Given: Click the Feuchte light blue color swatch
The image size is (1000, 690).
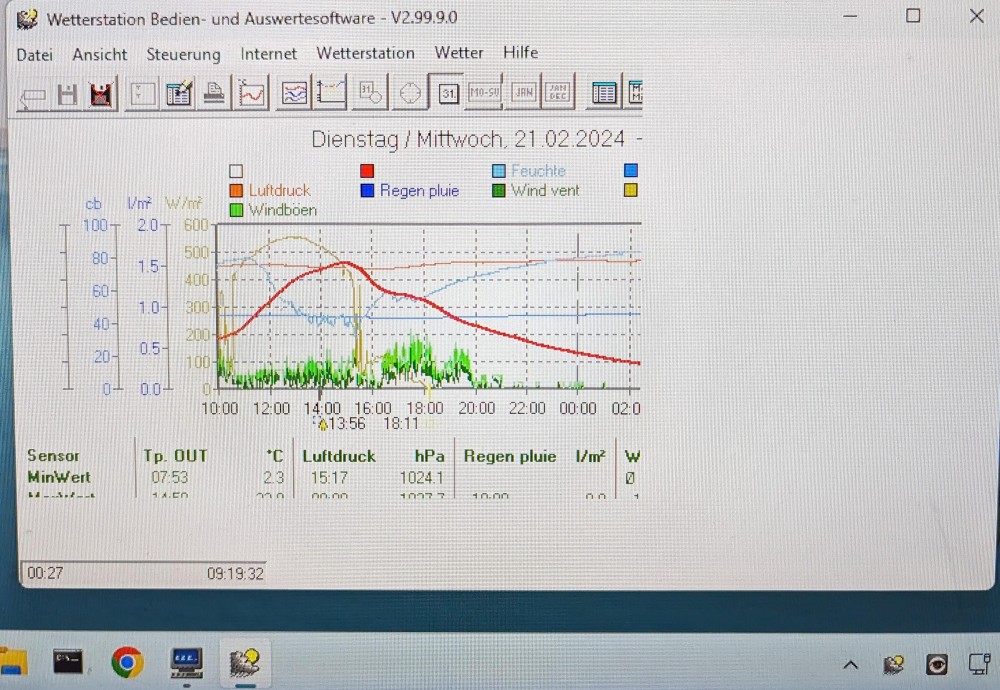Looking at the screenshot, I should (x=498, y=171).
